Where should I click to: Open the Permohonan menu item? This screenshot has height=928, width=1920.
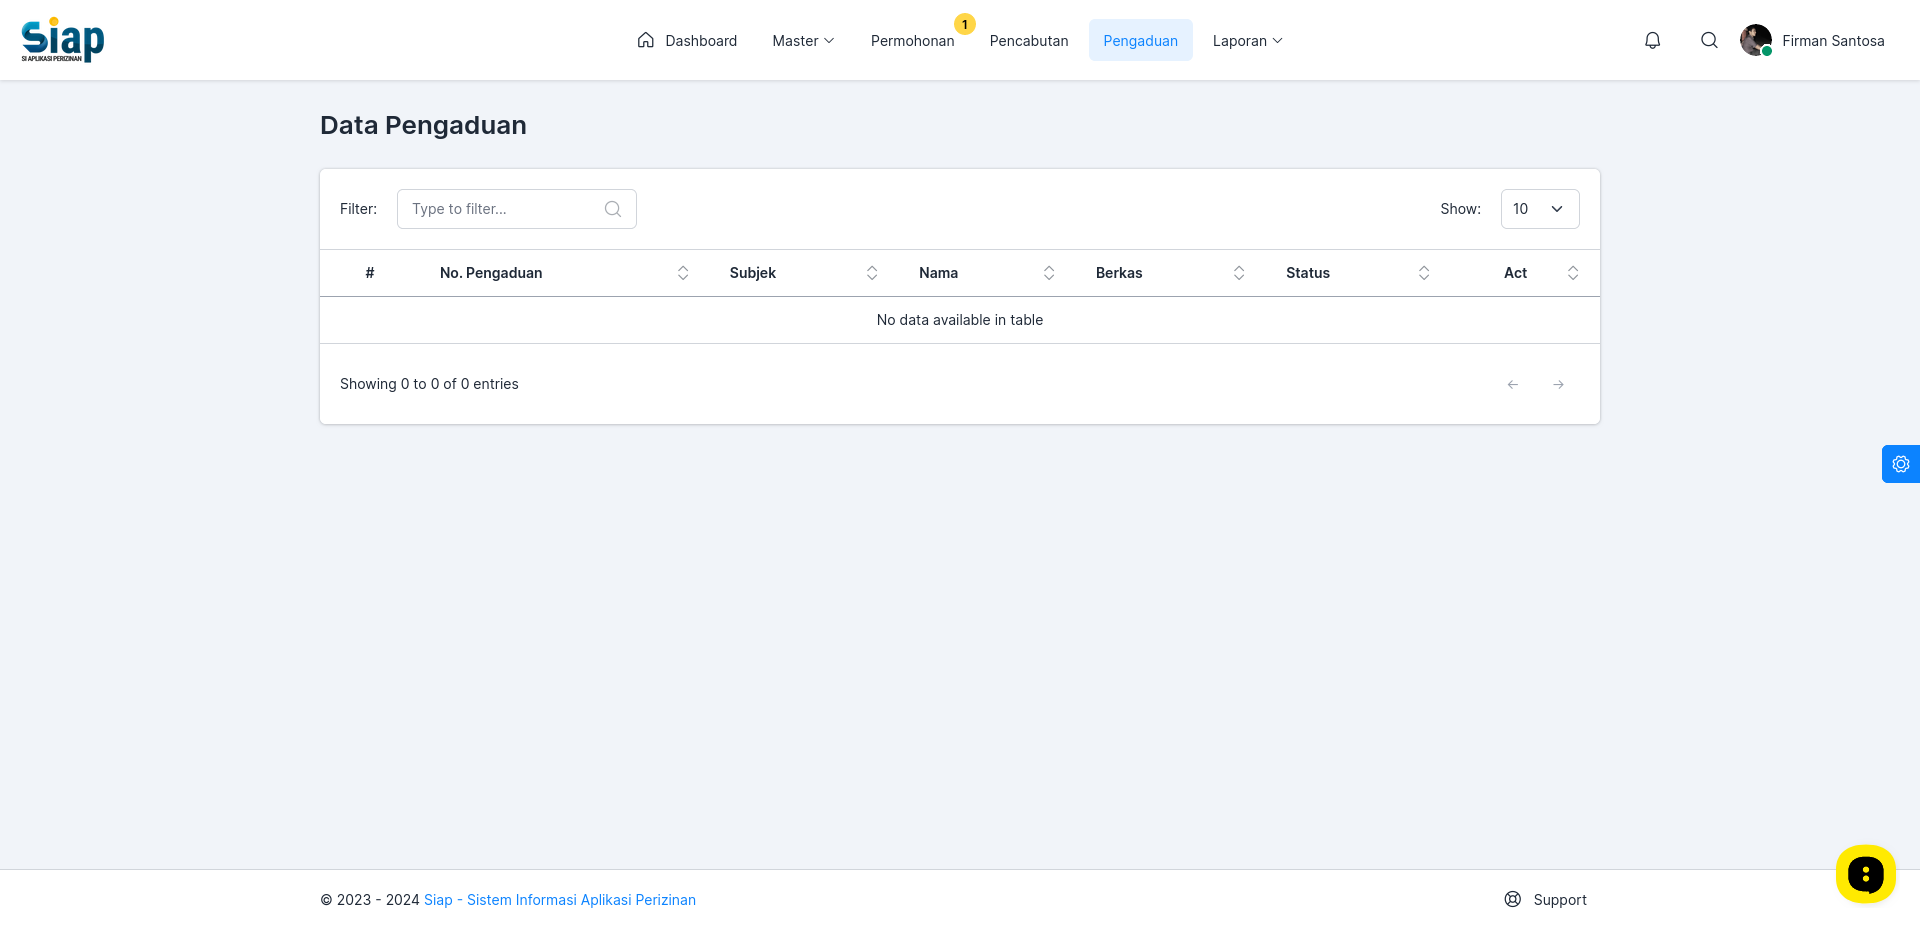tap(912, 41)
